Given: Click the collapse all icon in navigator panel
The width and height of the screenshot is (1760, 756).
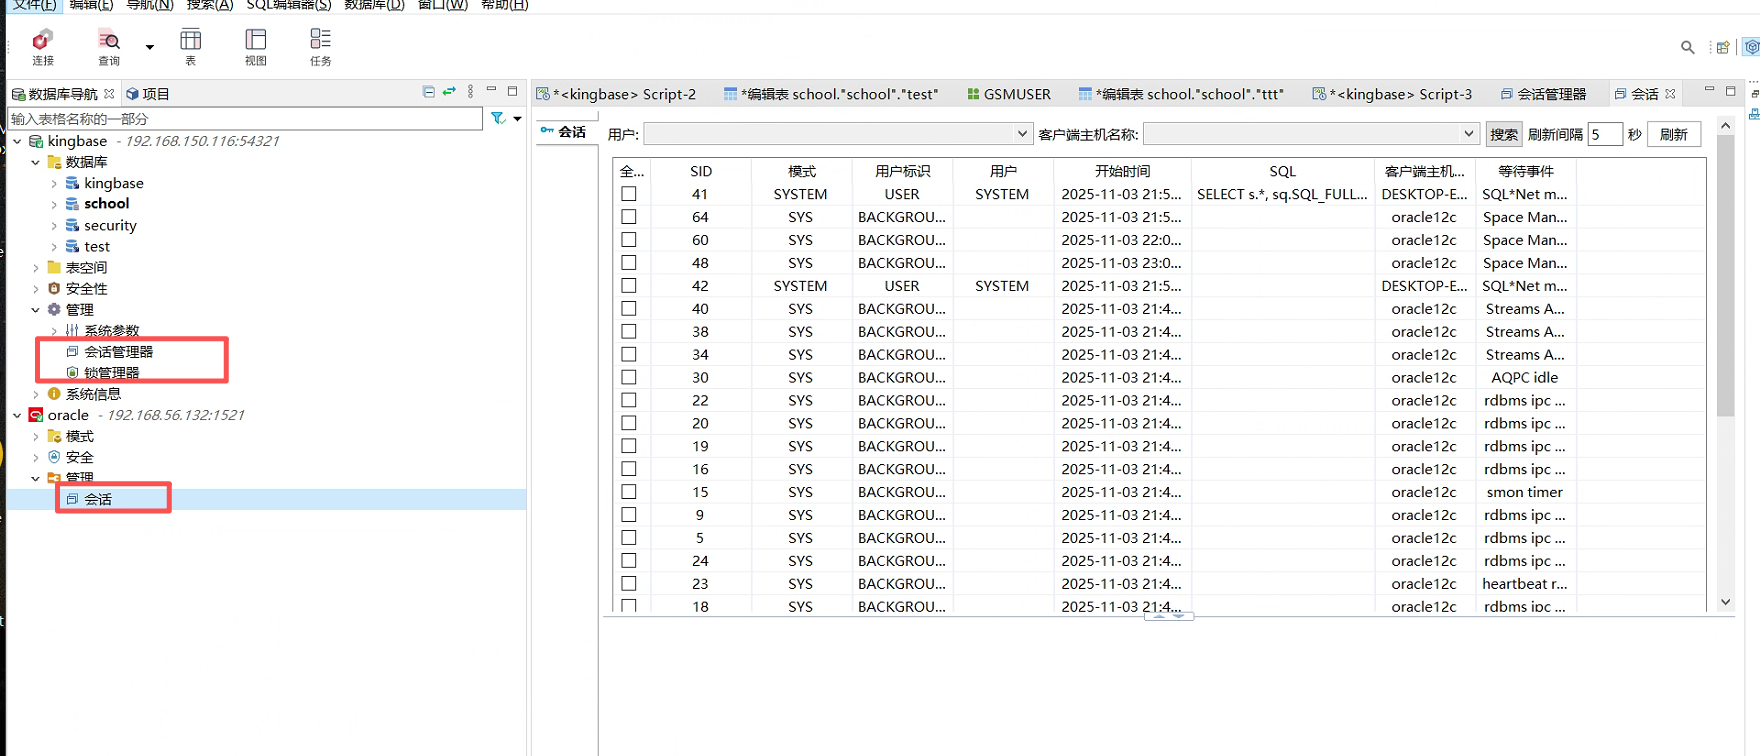Looking at the screenshot, I should [429, 92].
